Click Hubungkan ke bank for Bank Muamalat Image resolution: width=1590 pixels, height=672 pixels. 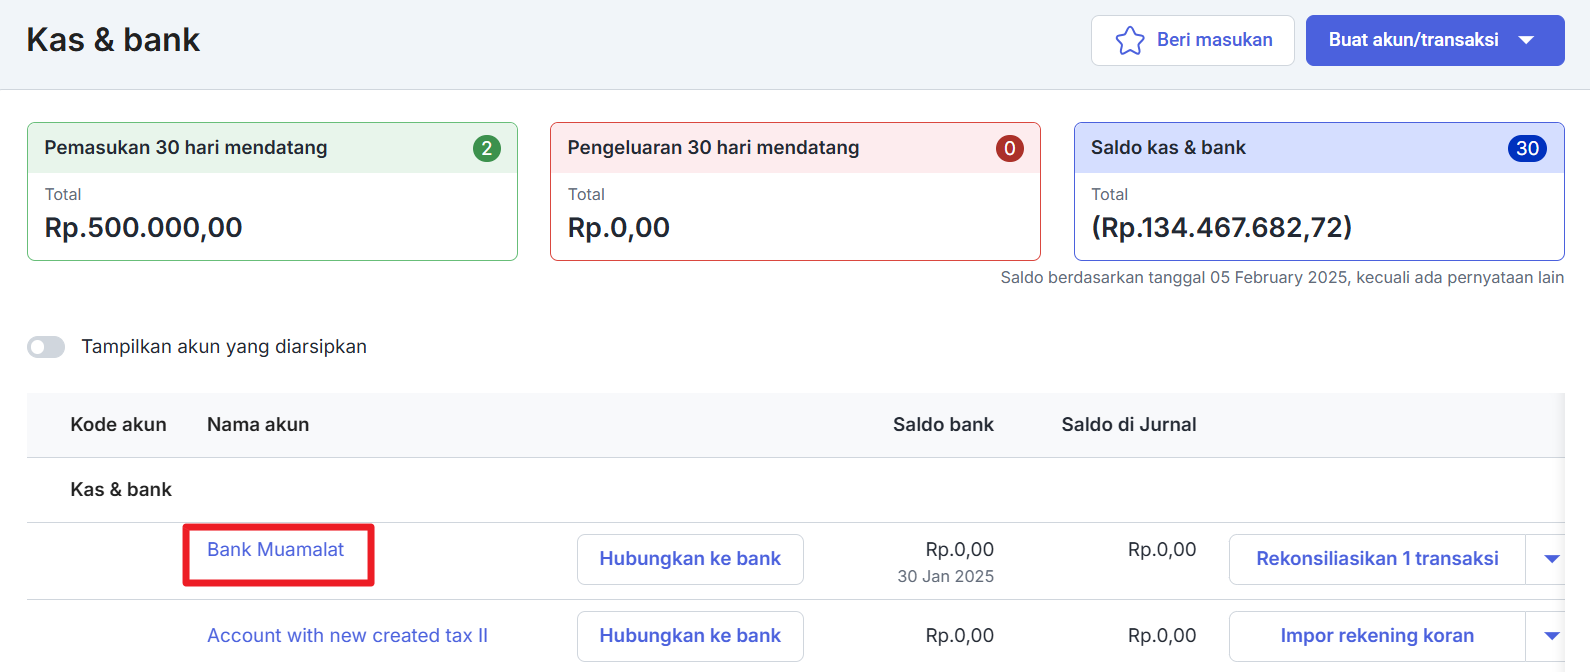point(690,559)
